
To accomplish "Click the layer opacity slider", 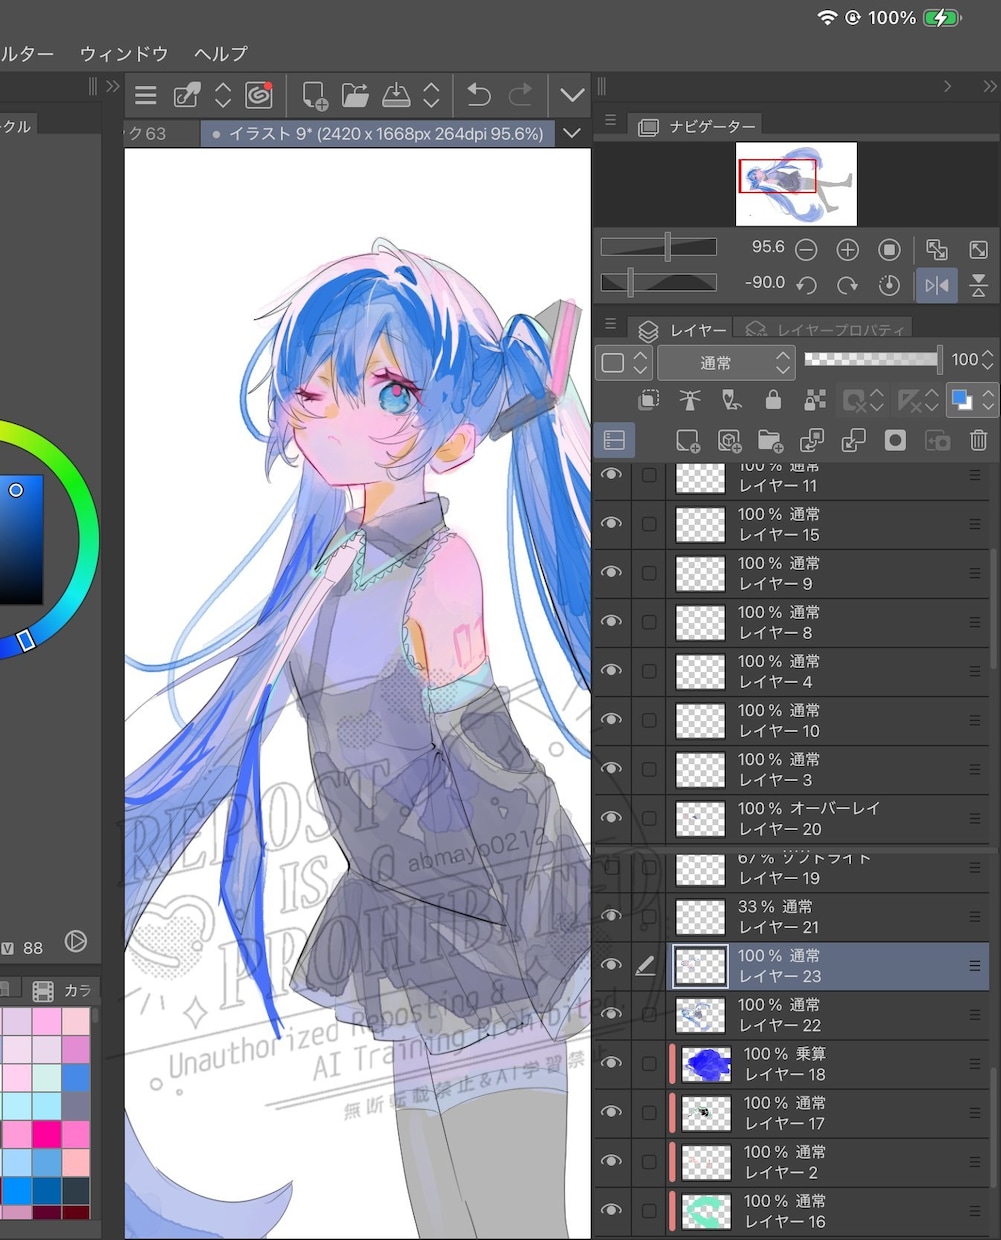I will (x=873, y=359).
